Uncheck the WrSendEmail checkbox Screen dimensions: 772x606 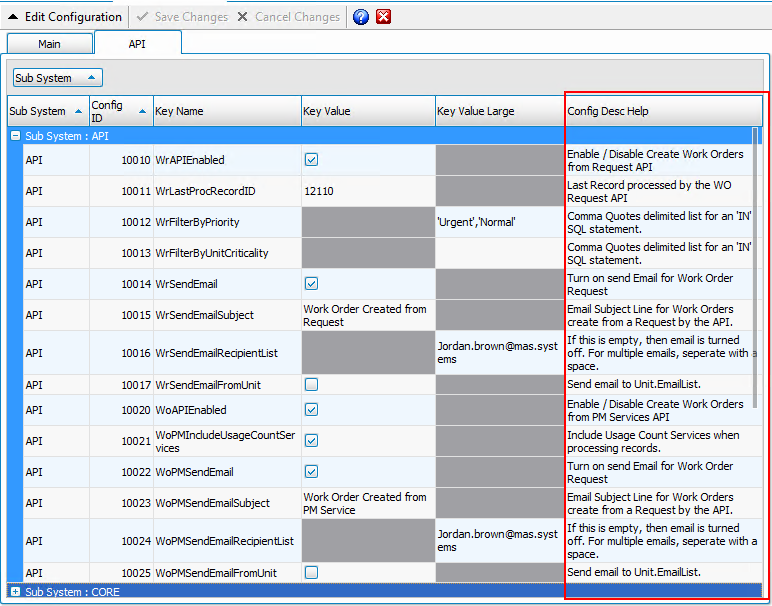311,284
